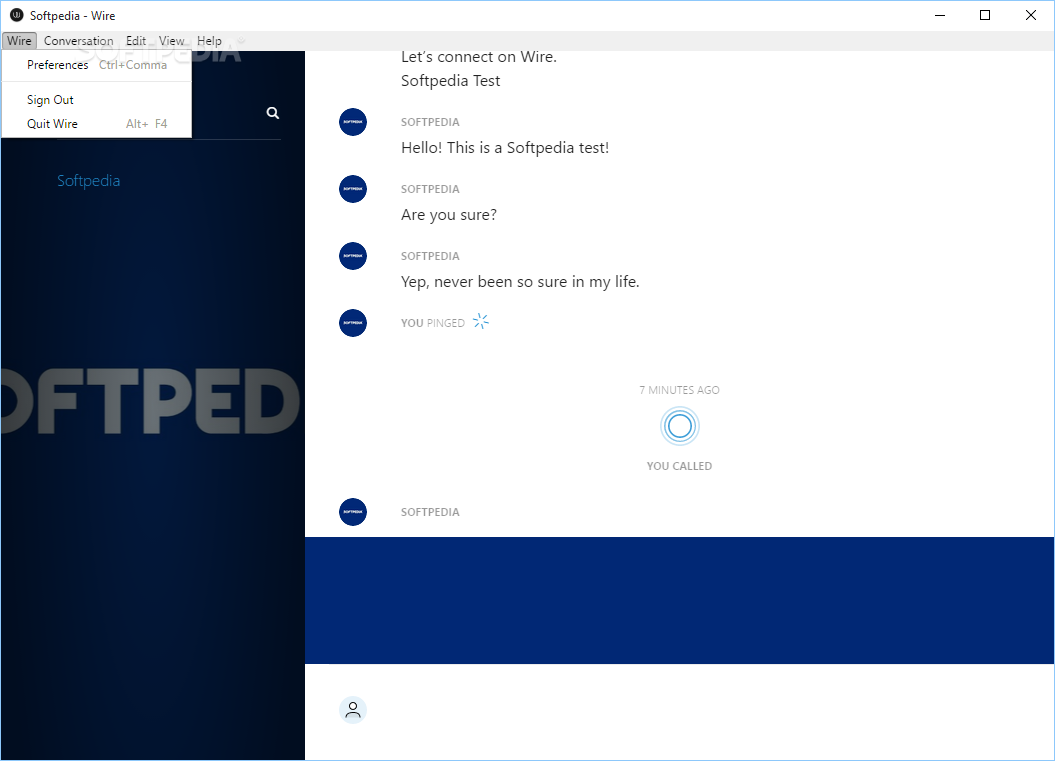1055x761 pixels.
Task: Open the Edit menu
Action: [136, 40]
